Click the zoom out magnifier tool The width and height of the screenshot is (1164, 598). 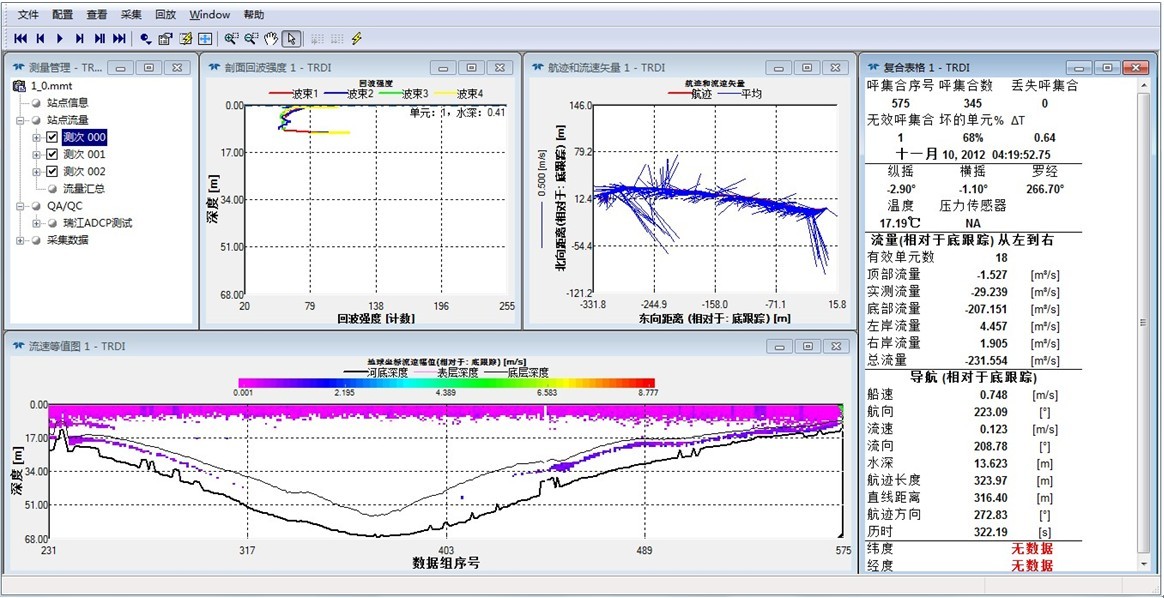[250, 39]
